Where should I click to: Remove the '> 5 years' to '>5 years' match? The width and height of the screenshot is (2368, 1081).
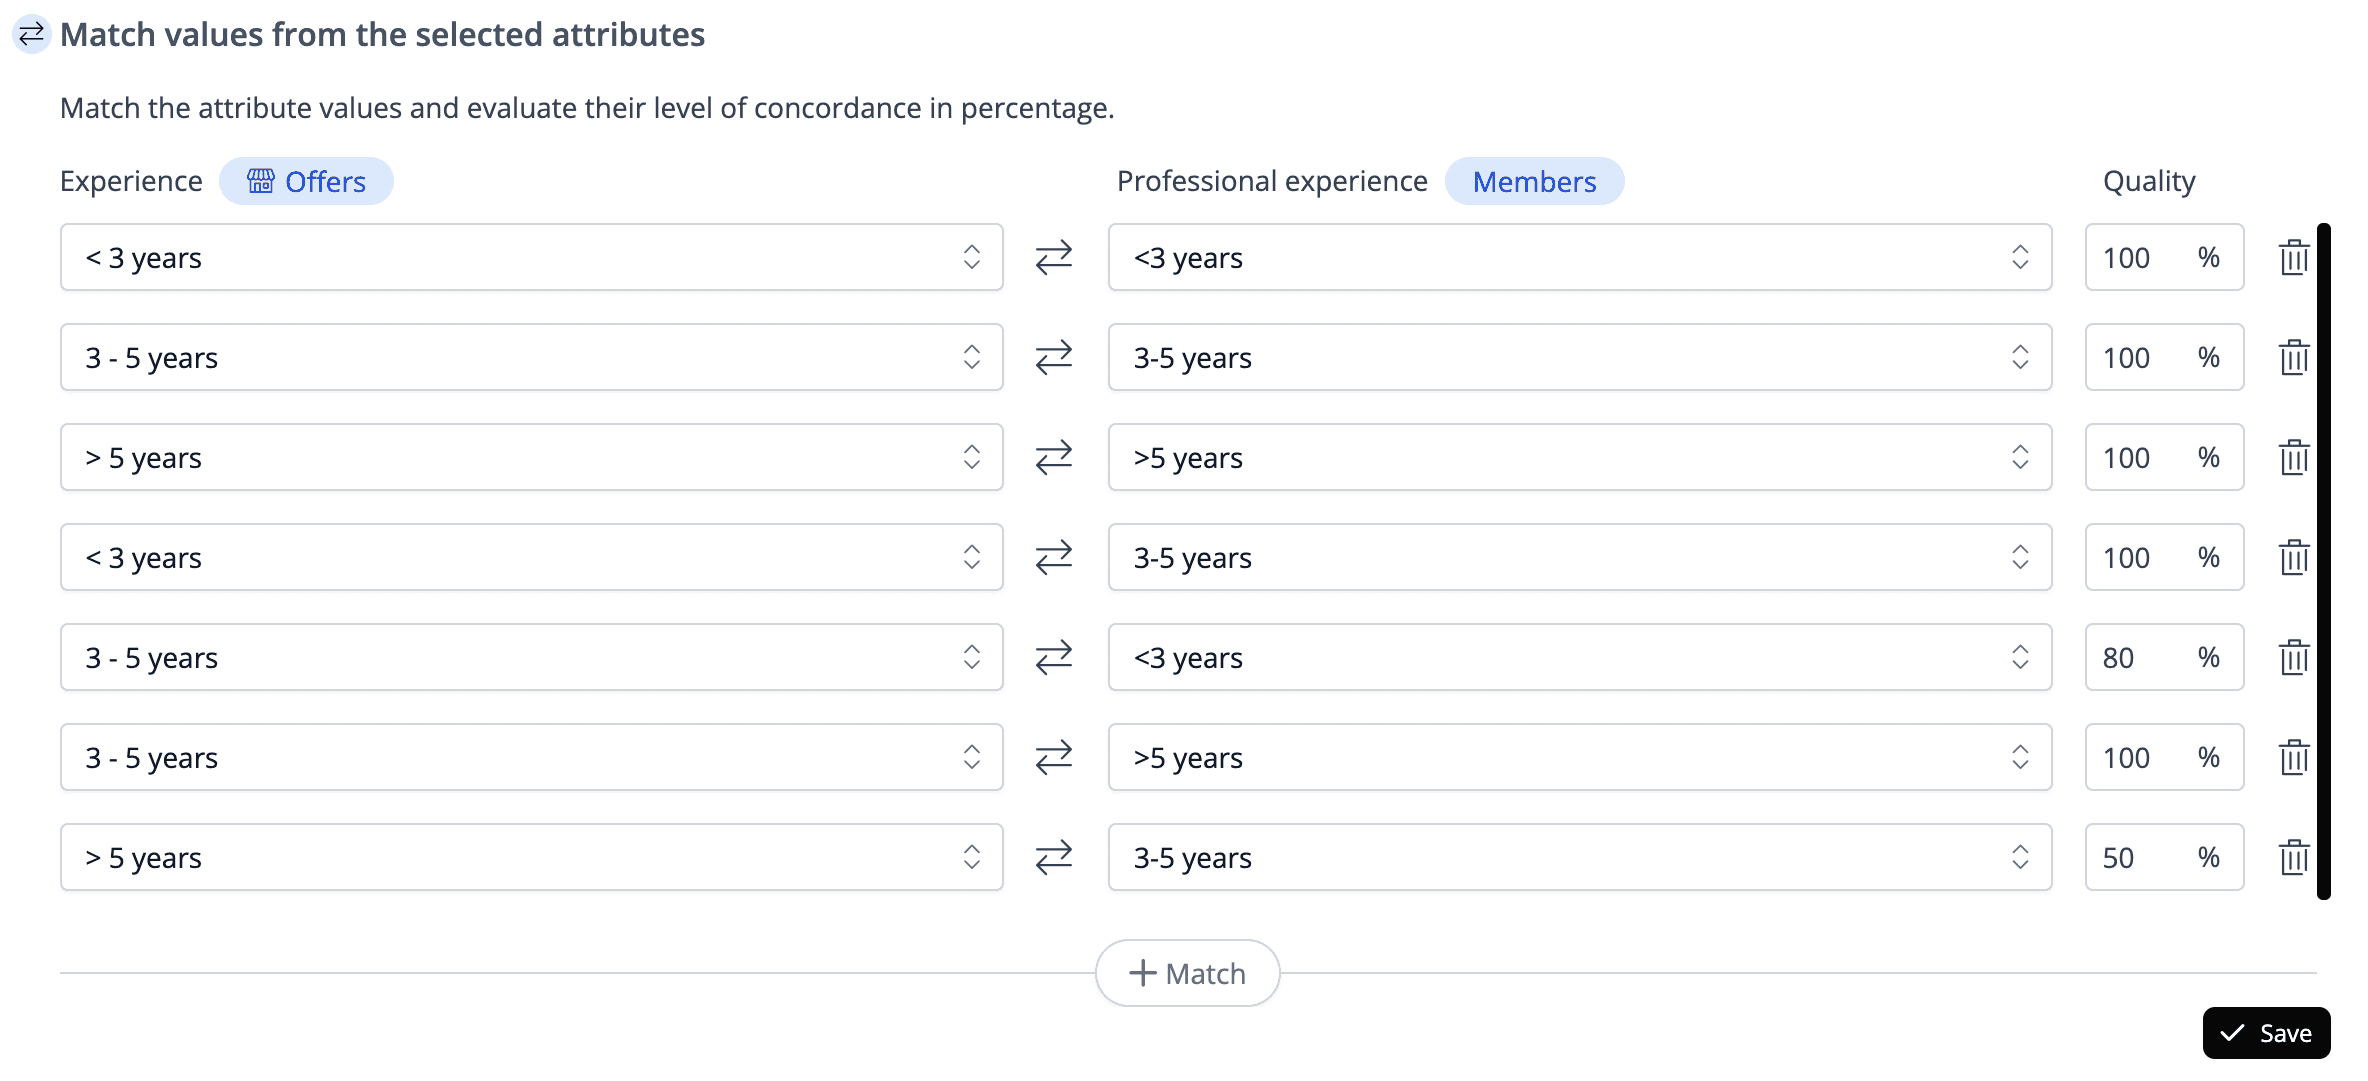pos(2294,458)
